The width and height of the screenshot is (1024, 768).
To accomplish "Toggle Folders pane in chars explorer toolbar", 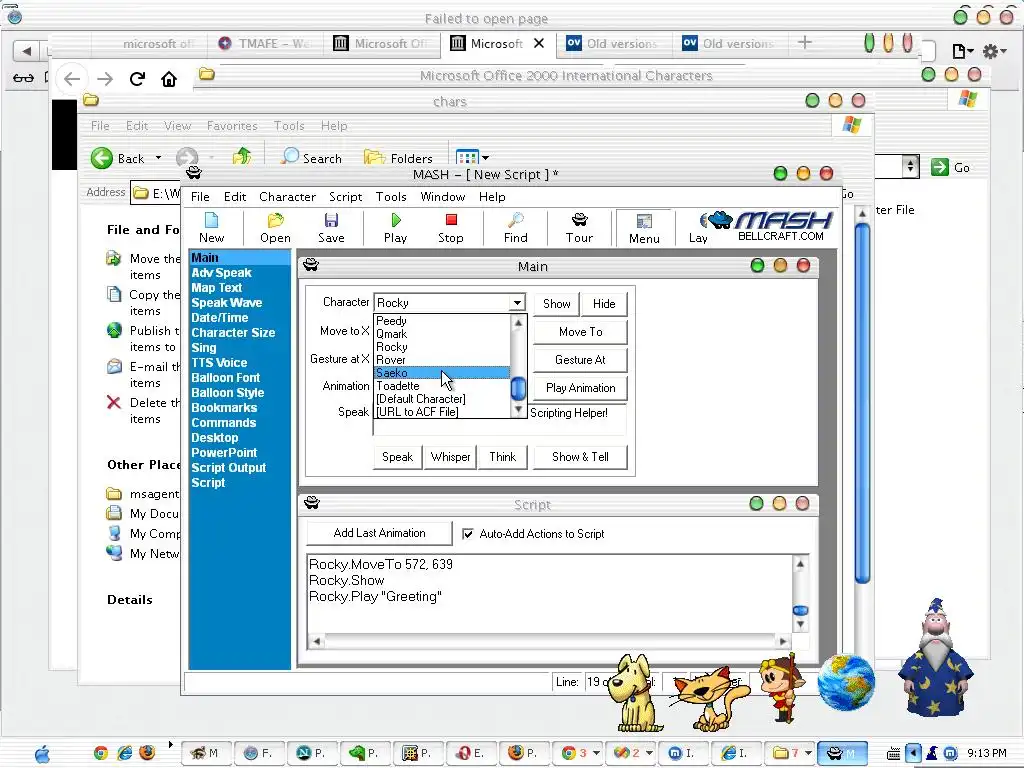I will click(398, 157).
